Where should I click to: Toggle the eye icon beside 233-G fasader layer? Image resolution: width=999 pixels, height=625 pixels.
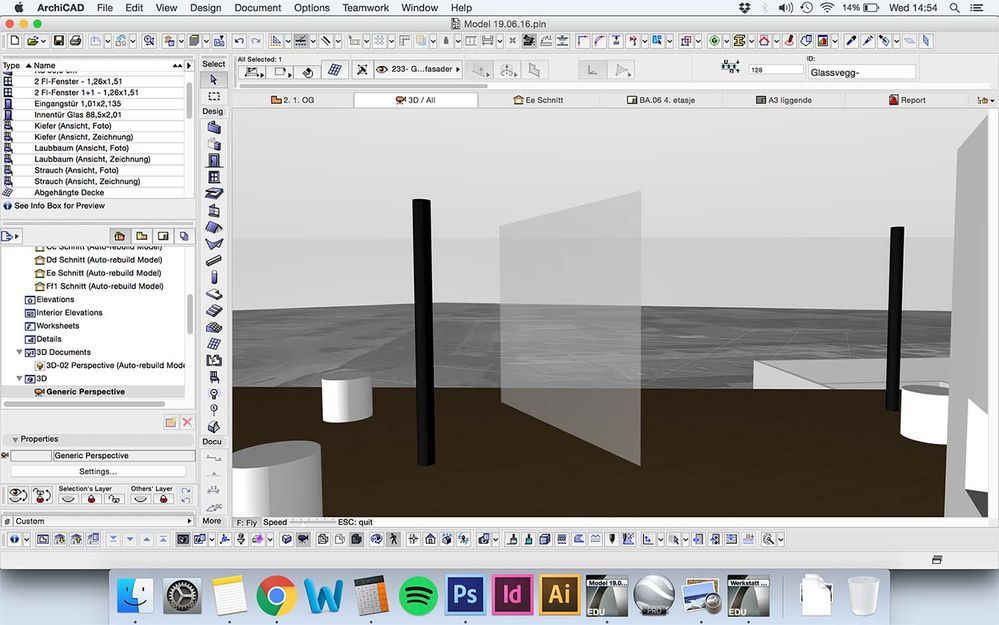382,69
